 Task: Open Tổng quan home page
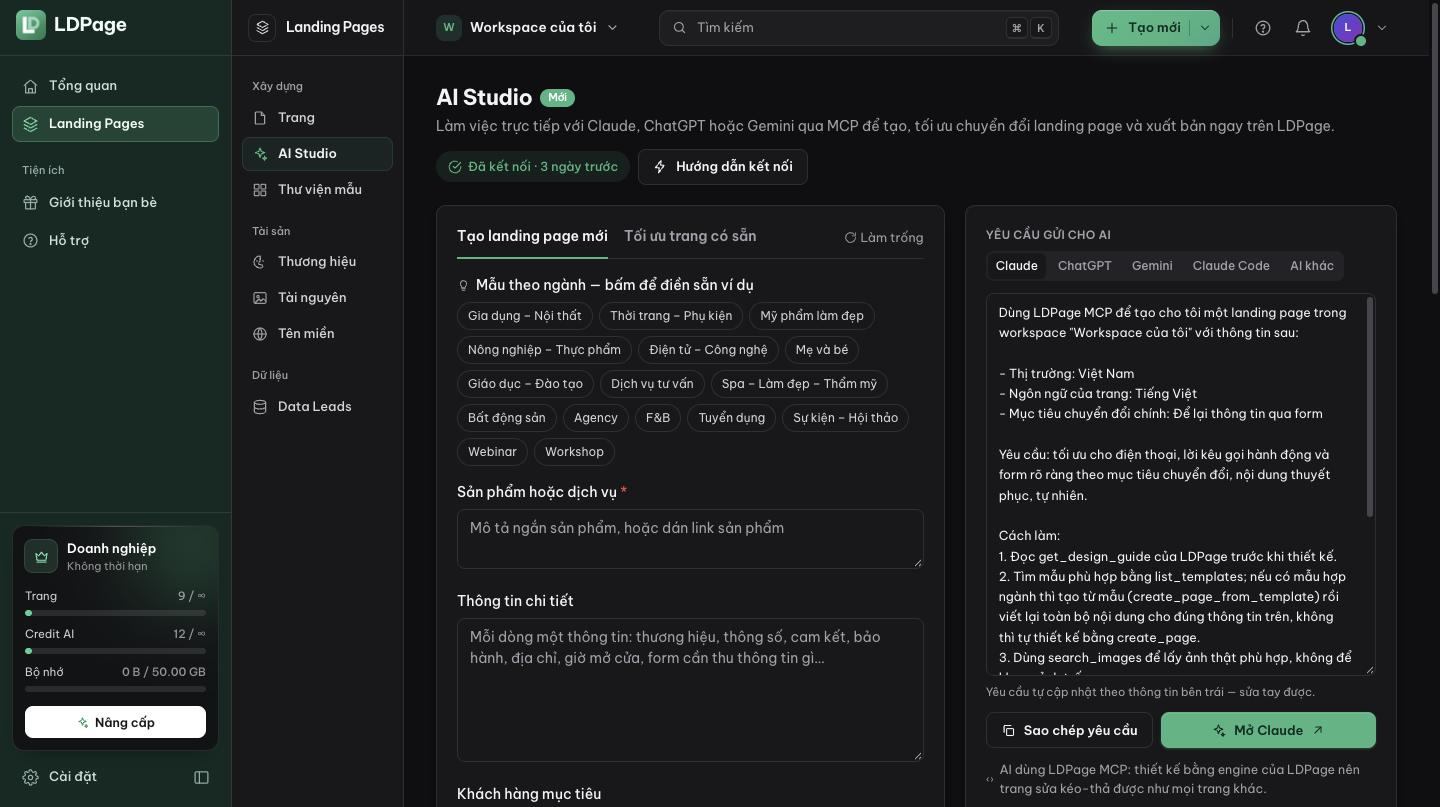click(x=115, y=86)
